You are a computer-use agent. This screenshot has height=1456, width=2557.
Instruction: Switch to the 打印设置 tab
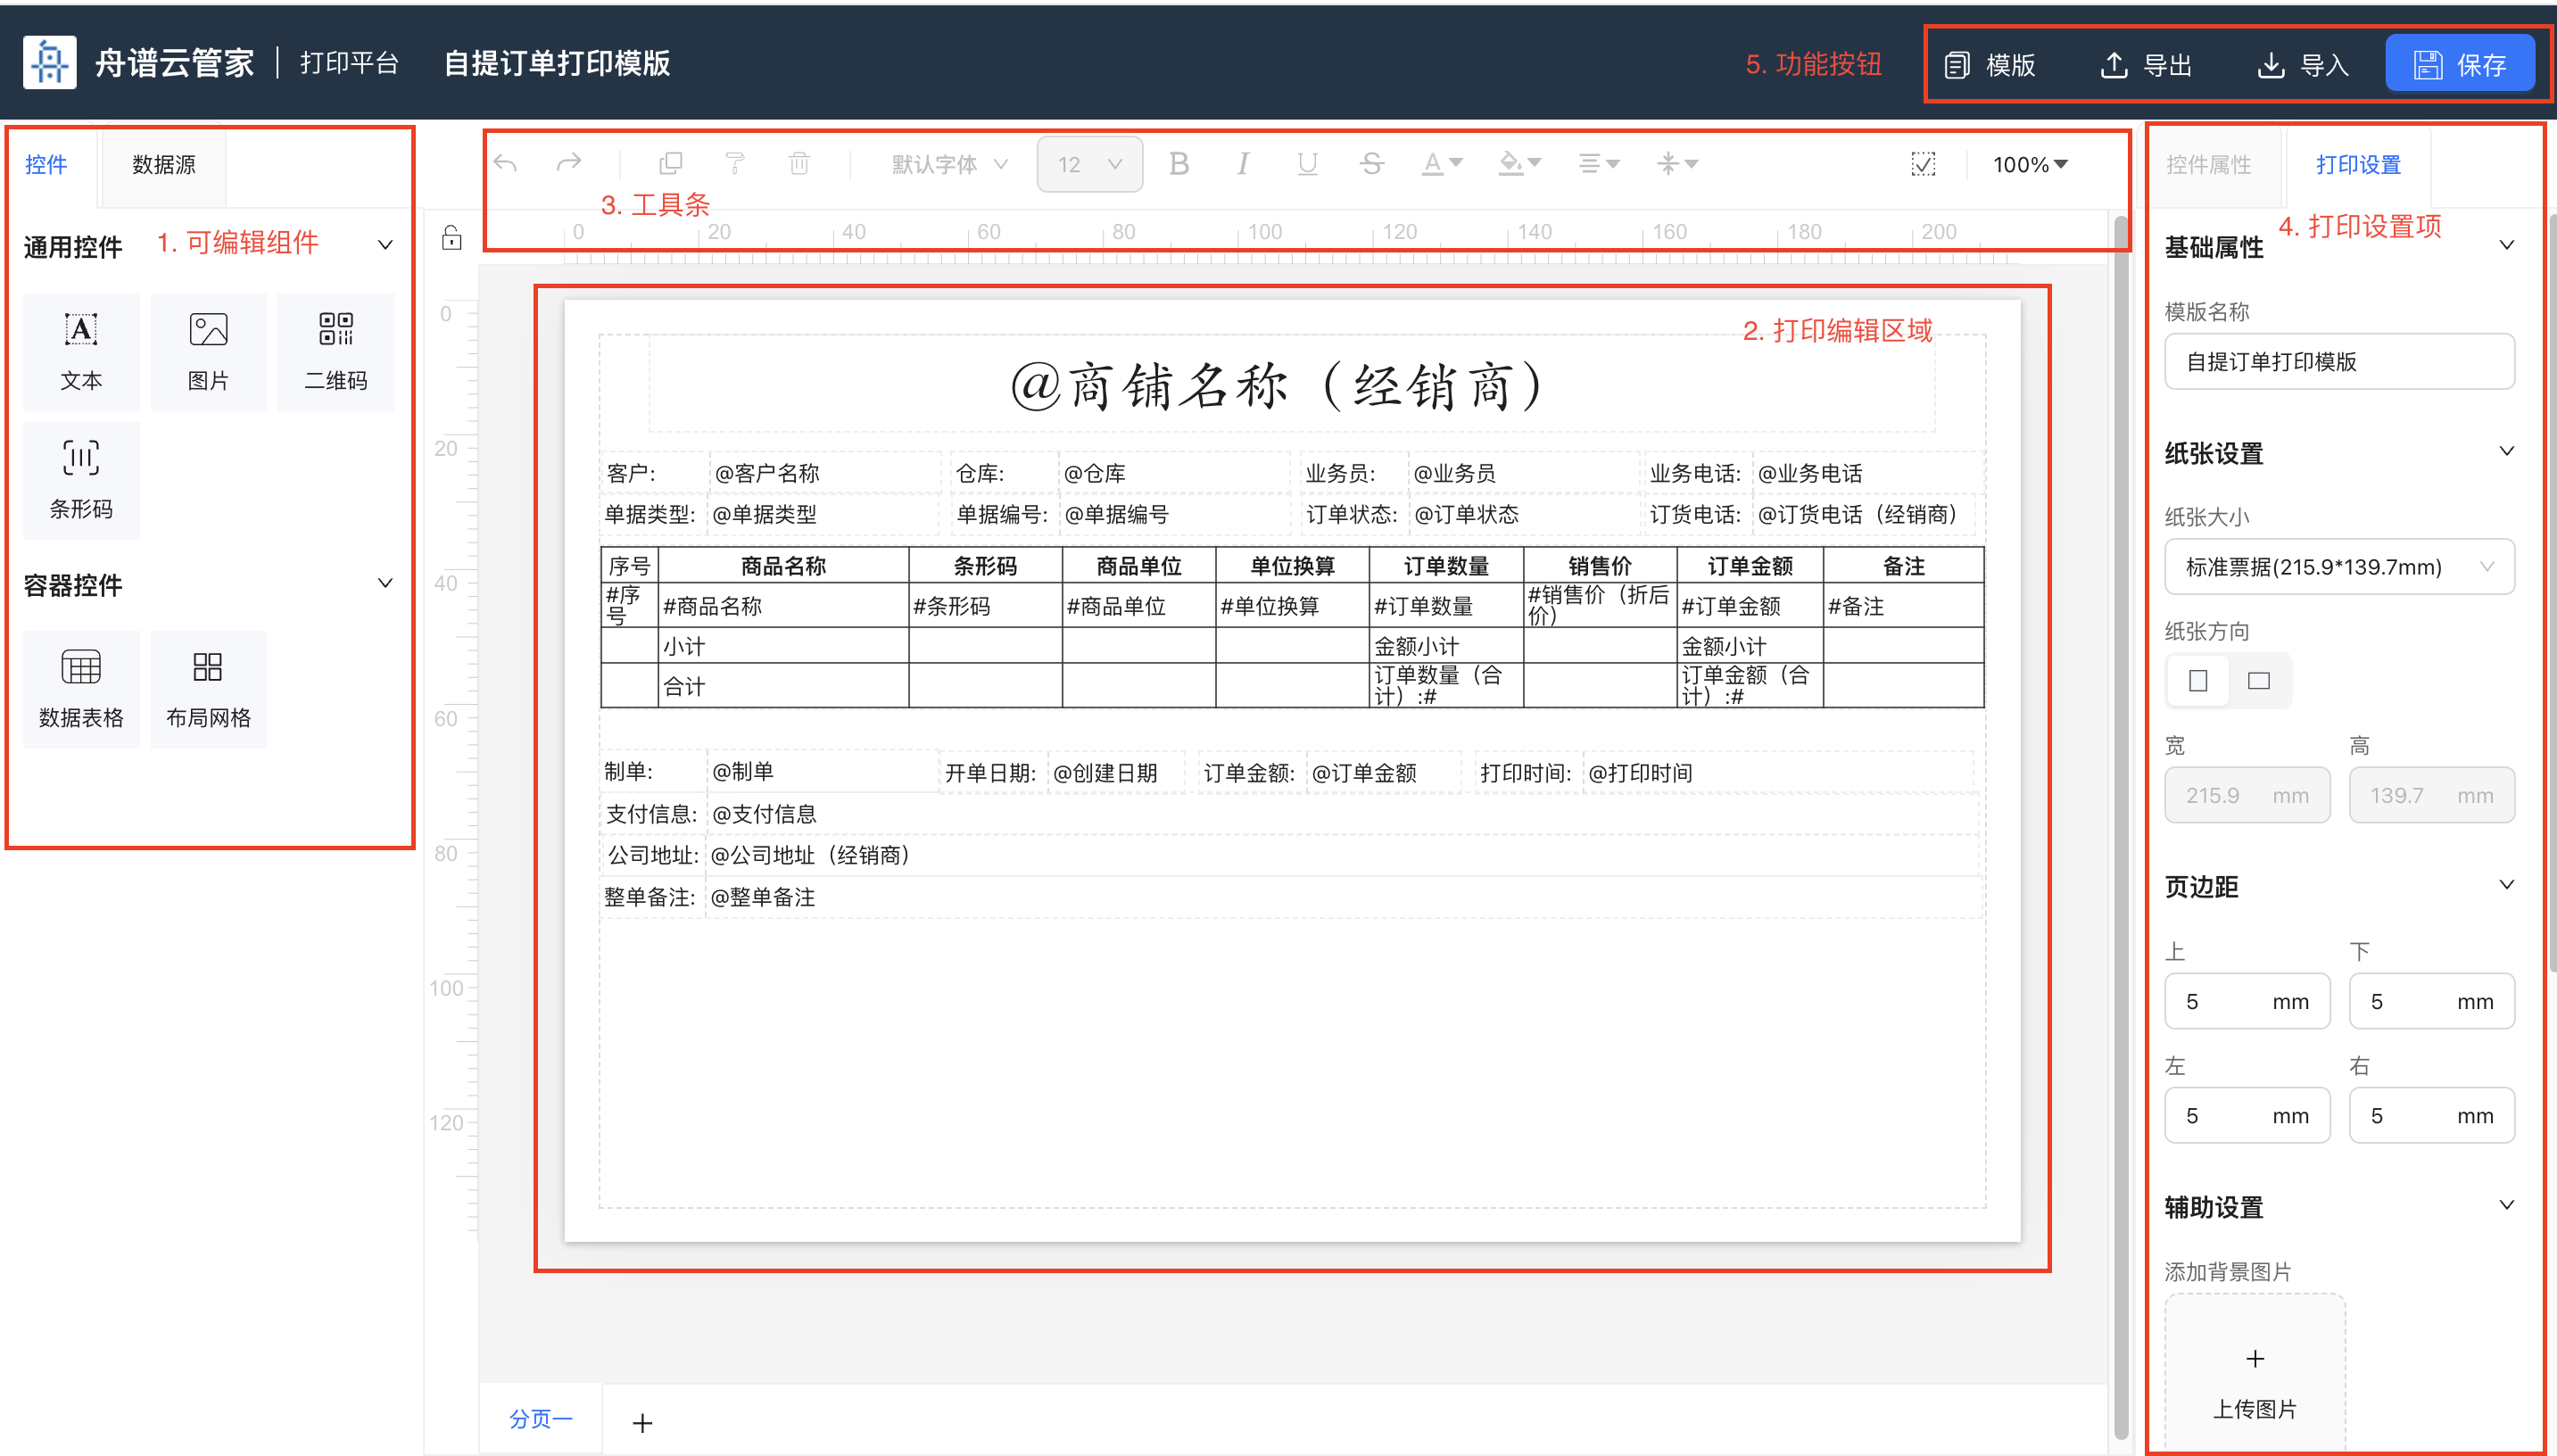(x=2358, y=164)
